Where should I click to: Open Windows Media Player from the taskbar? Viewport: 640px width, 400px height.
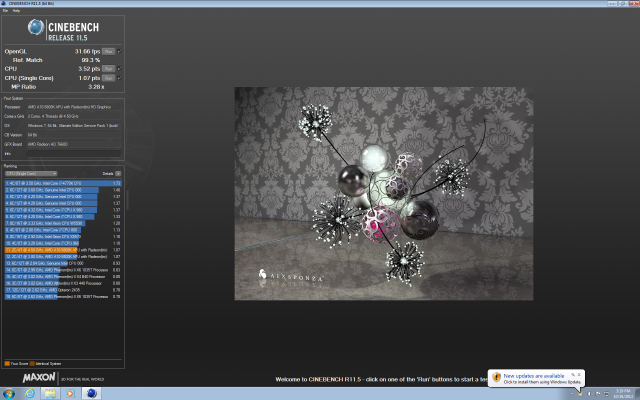point(70,393)
